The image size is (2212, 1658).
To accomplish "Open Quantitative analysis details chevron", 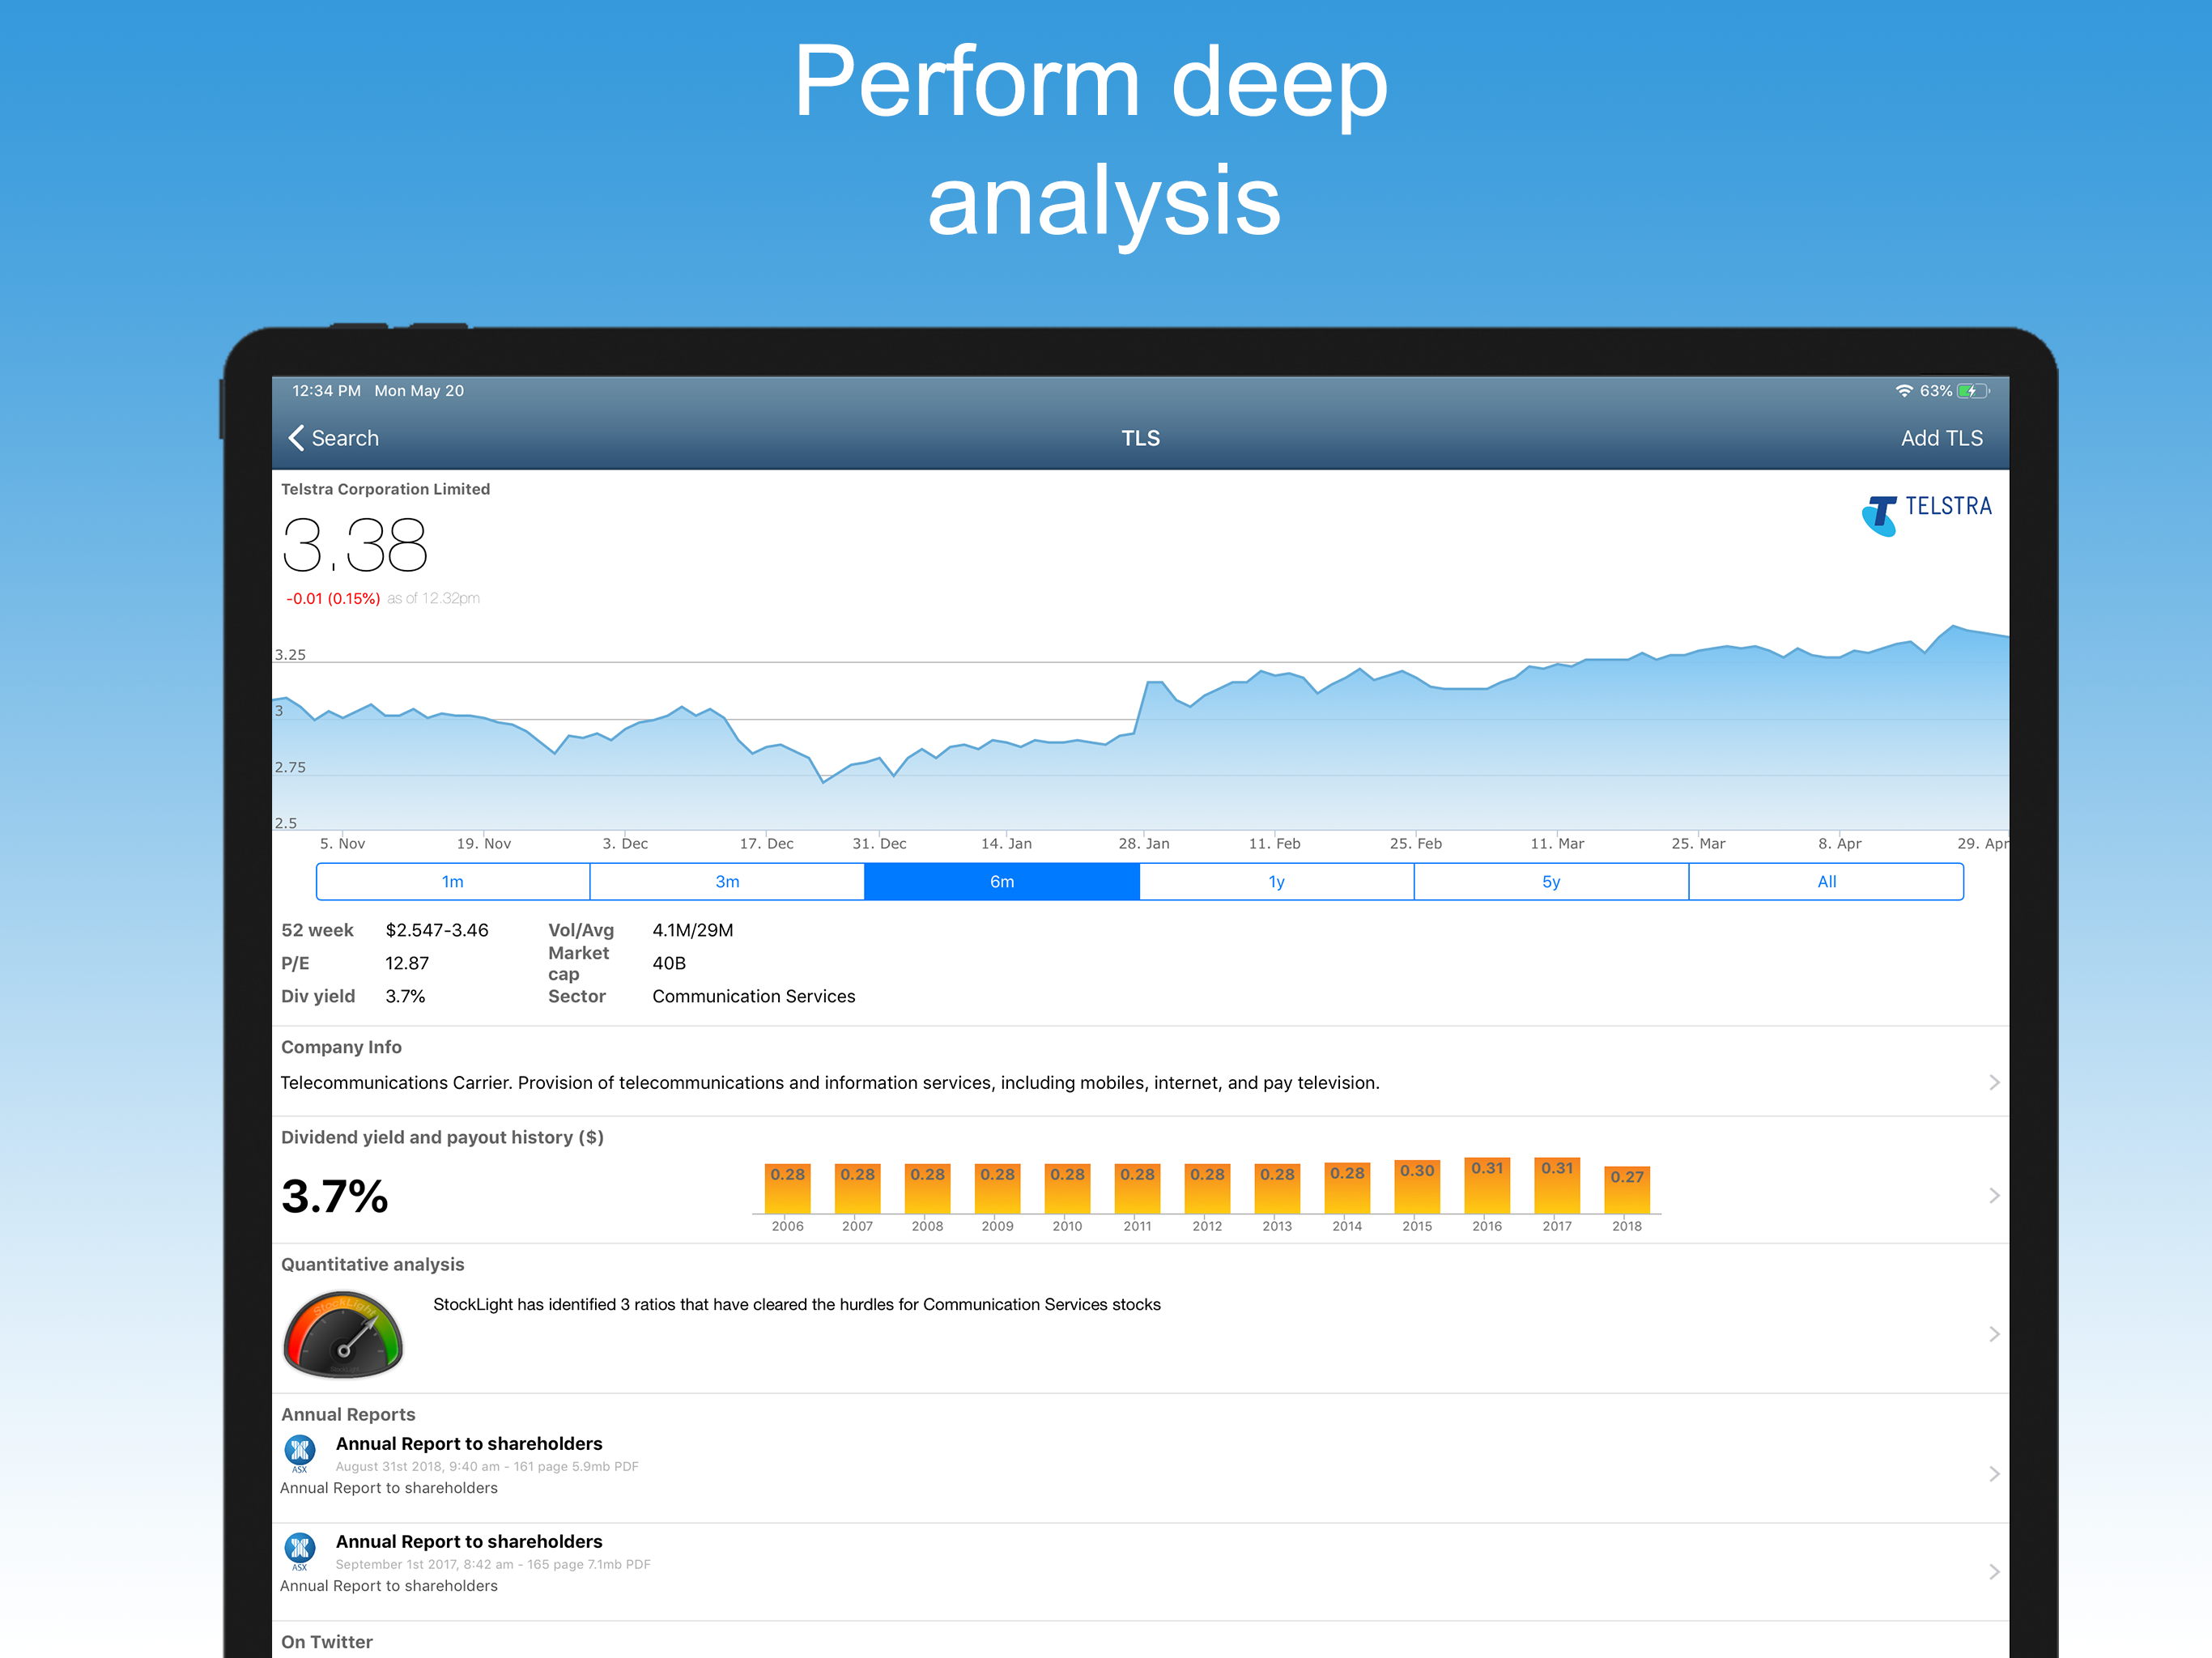I will coord(1994,1334).
